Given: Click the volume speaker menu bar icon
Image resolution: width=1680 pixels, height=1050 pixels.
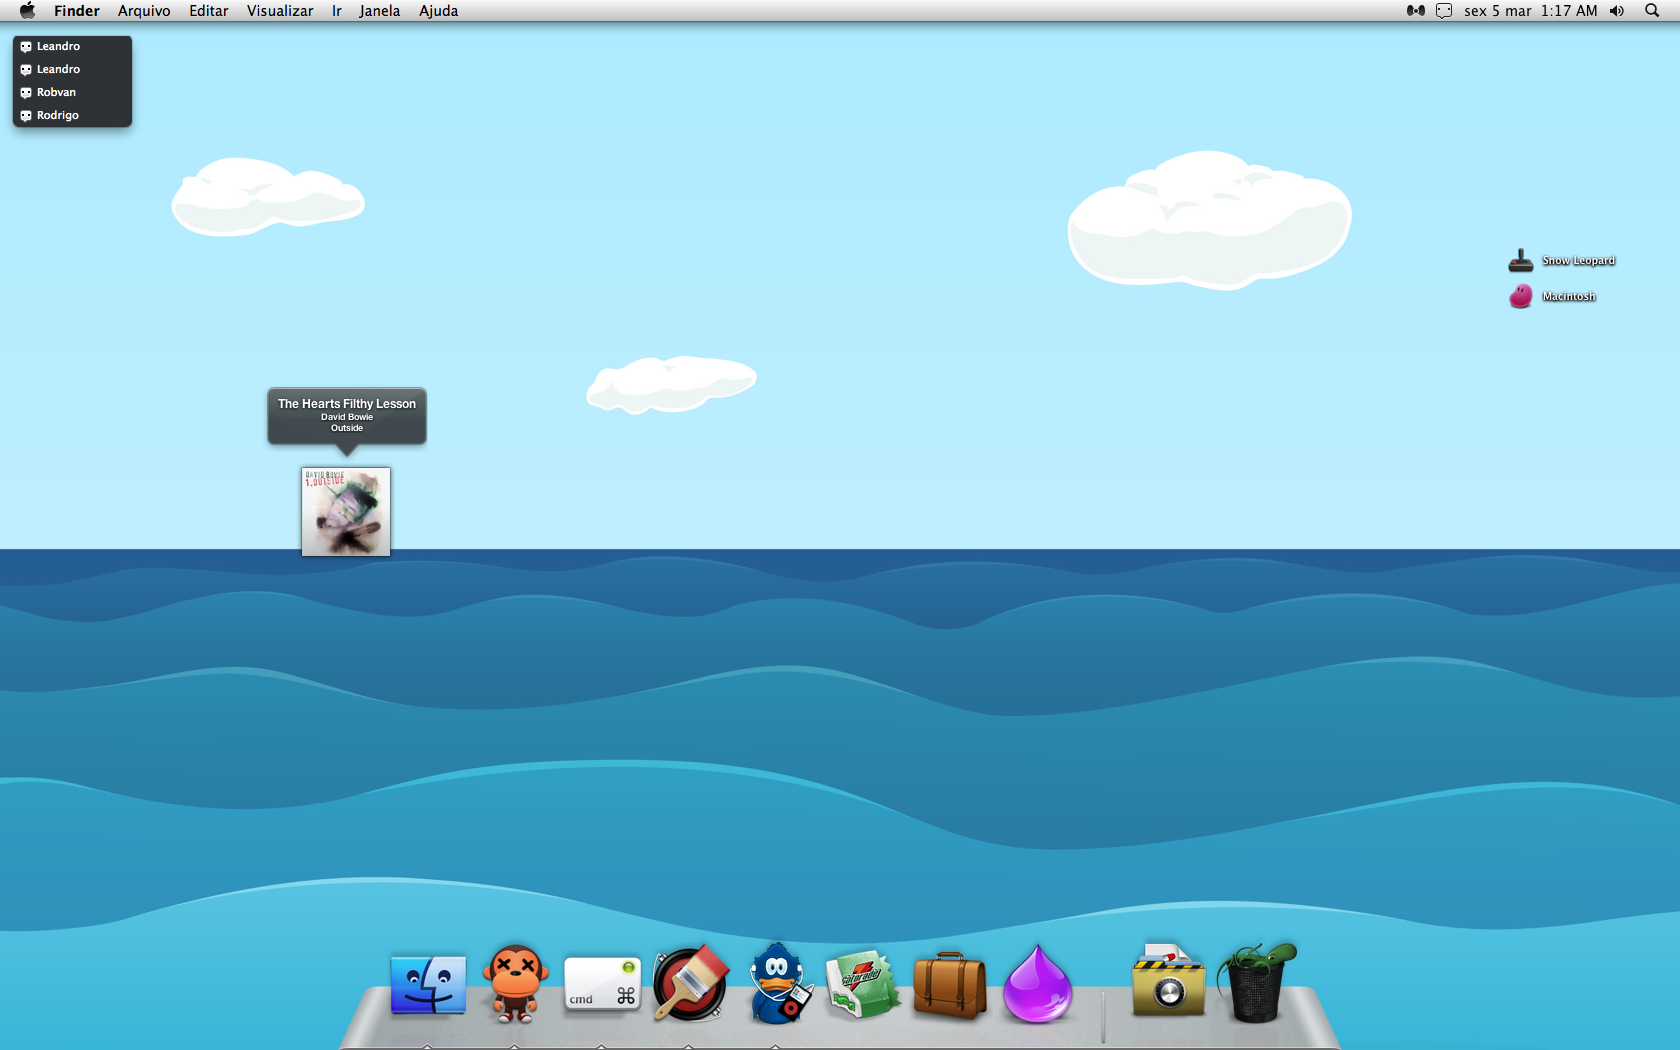Looking at the screenshot, I should 1617,11.
